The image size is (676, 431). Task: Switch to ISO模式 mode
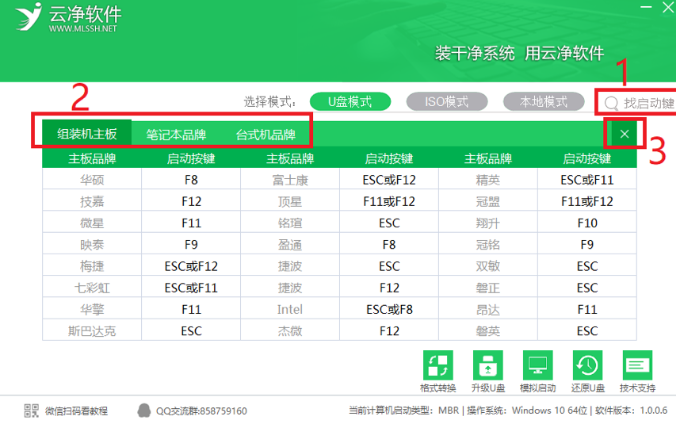tap(446, 102)
